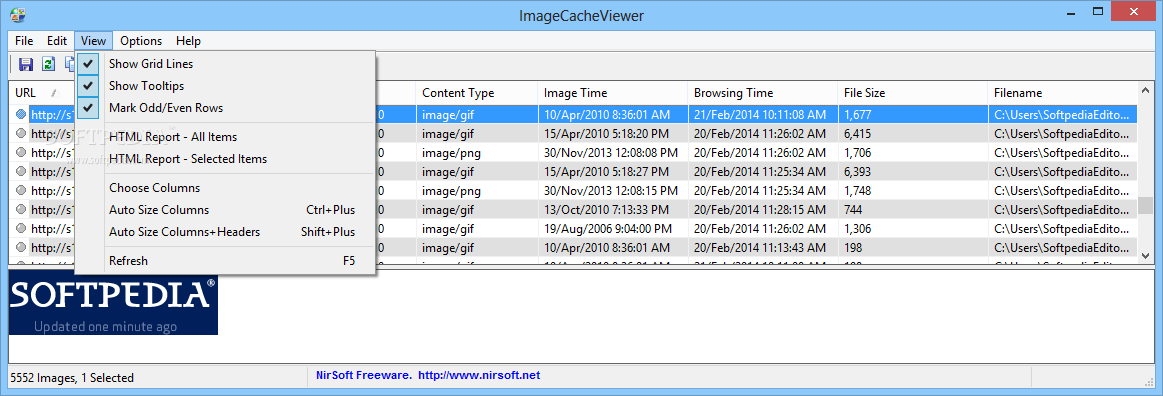Image resolution: width=1163 pixels, height=396 pixels.
Task: Click file size value 1,306
Action: point(857,228)
